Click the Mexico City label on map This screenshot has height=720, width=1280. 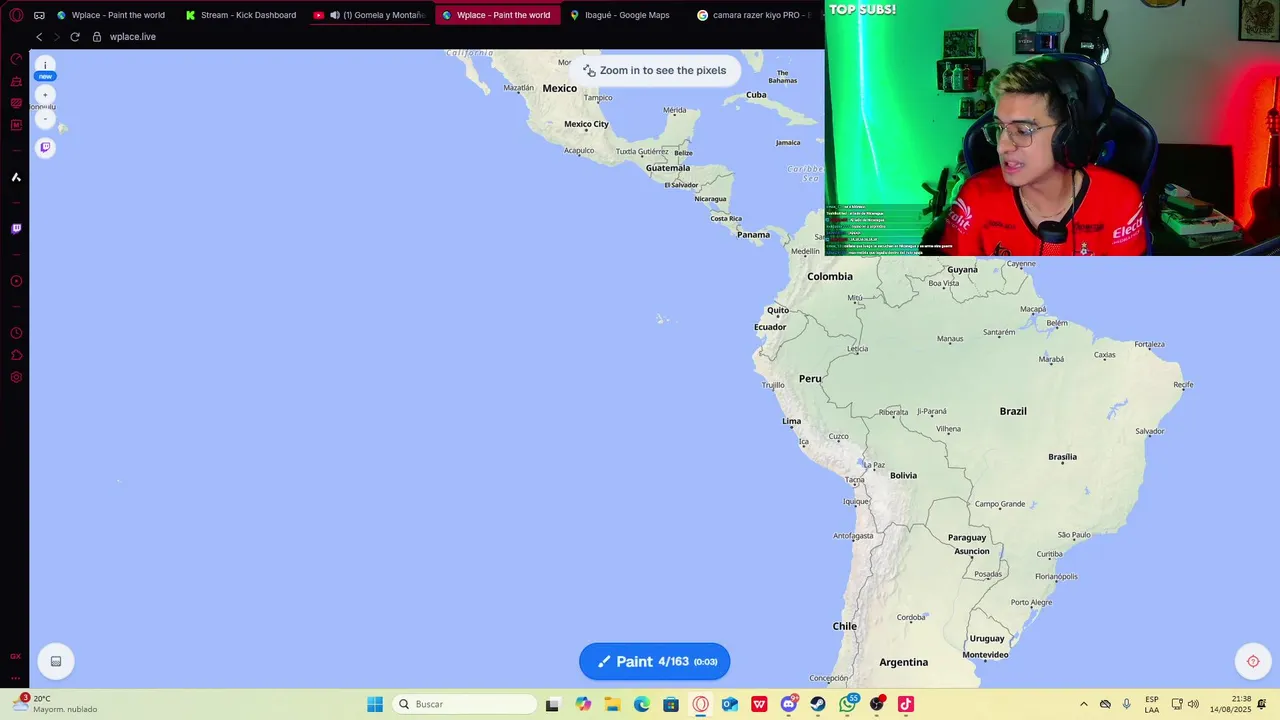pyautogui.click(x=586, y=124)
